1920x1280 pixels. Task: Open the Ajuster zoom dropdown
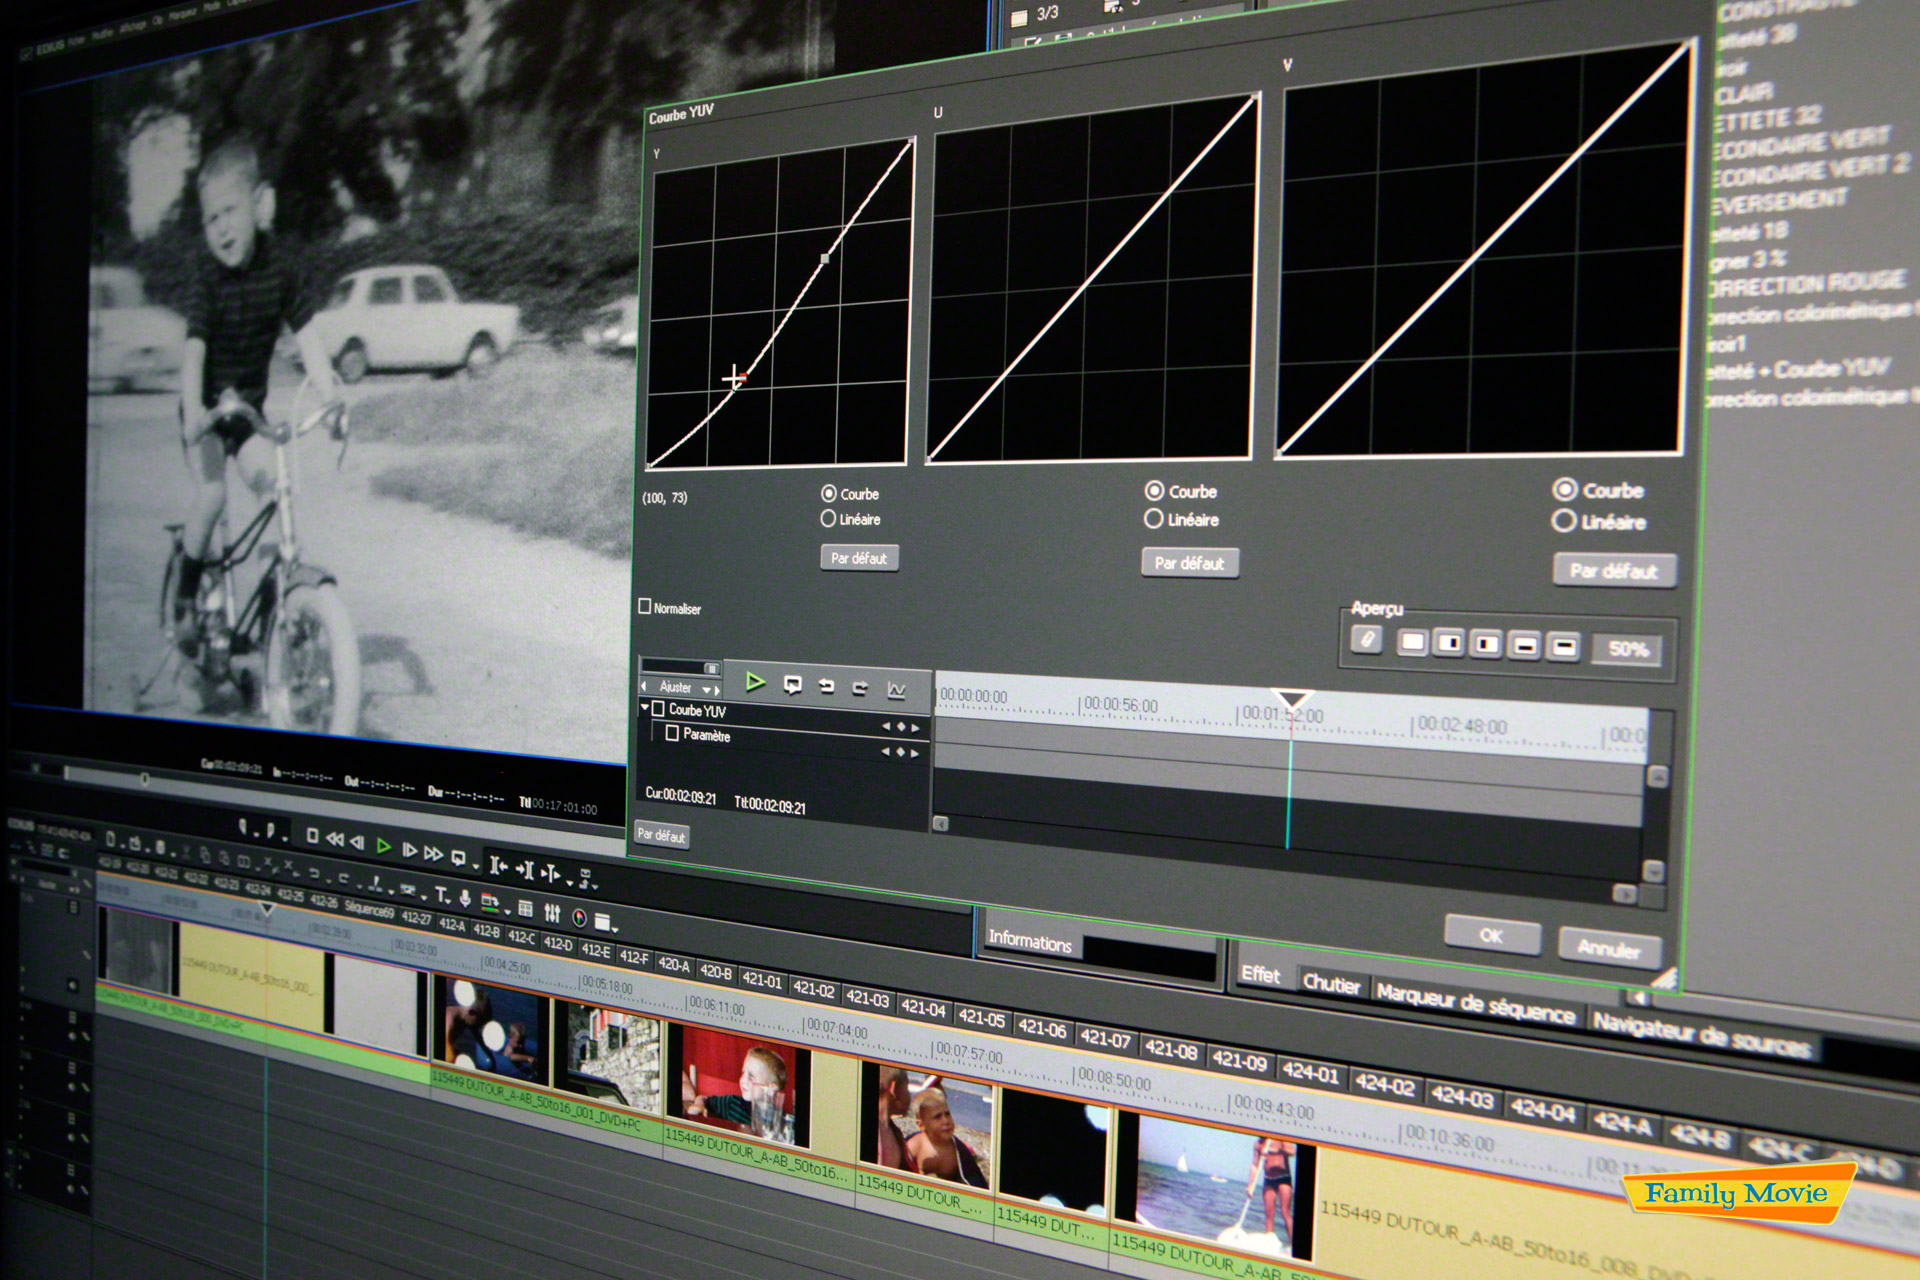(706, 690)
